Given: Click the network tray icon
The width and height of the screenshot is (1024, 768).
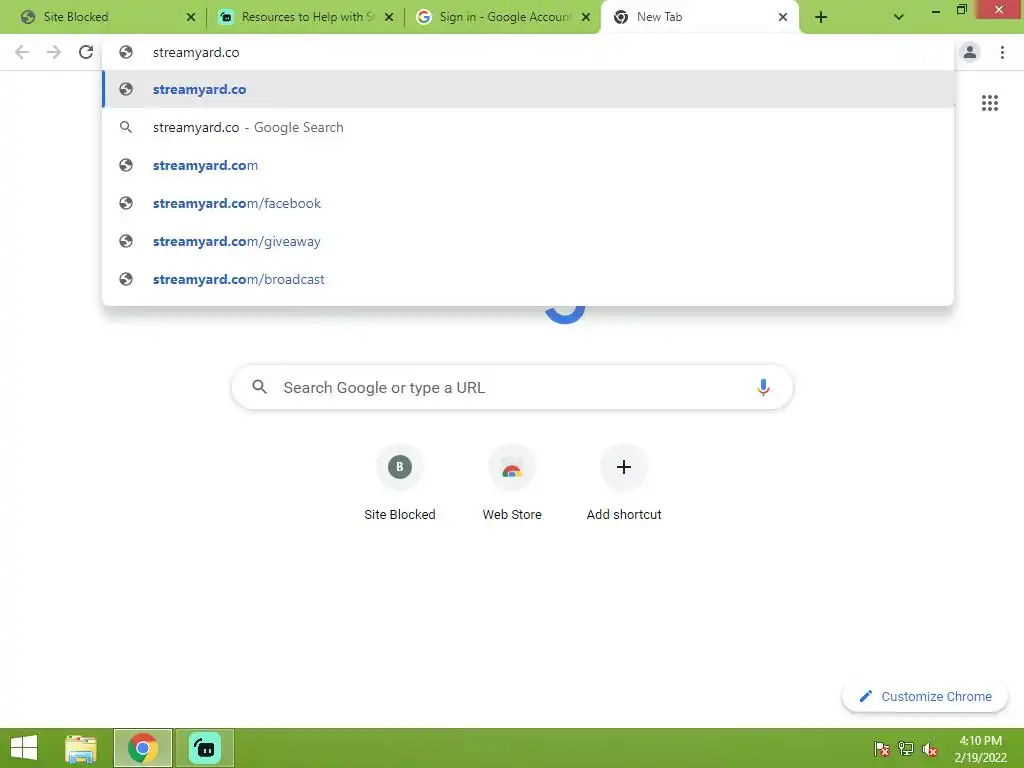Looking at the screenshot, I should coord(906,749).
